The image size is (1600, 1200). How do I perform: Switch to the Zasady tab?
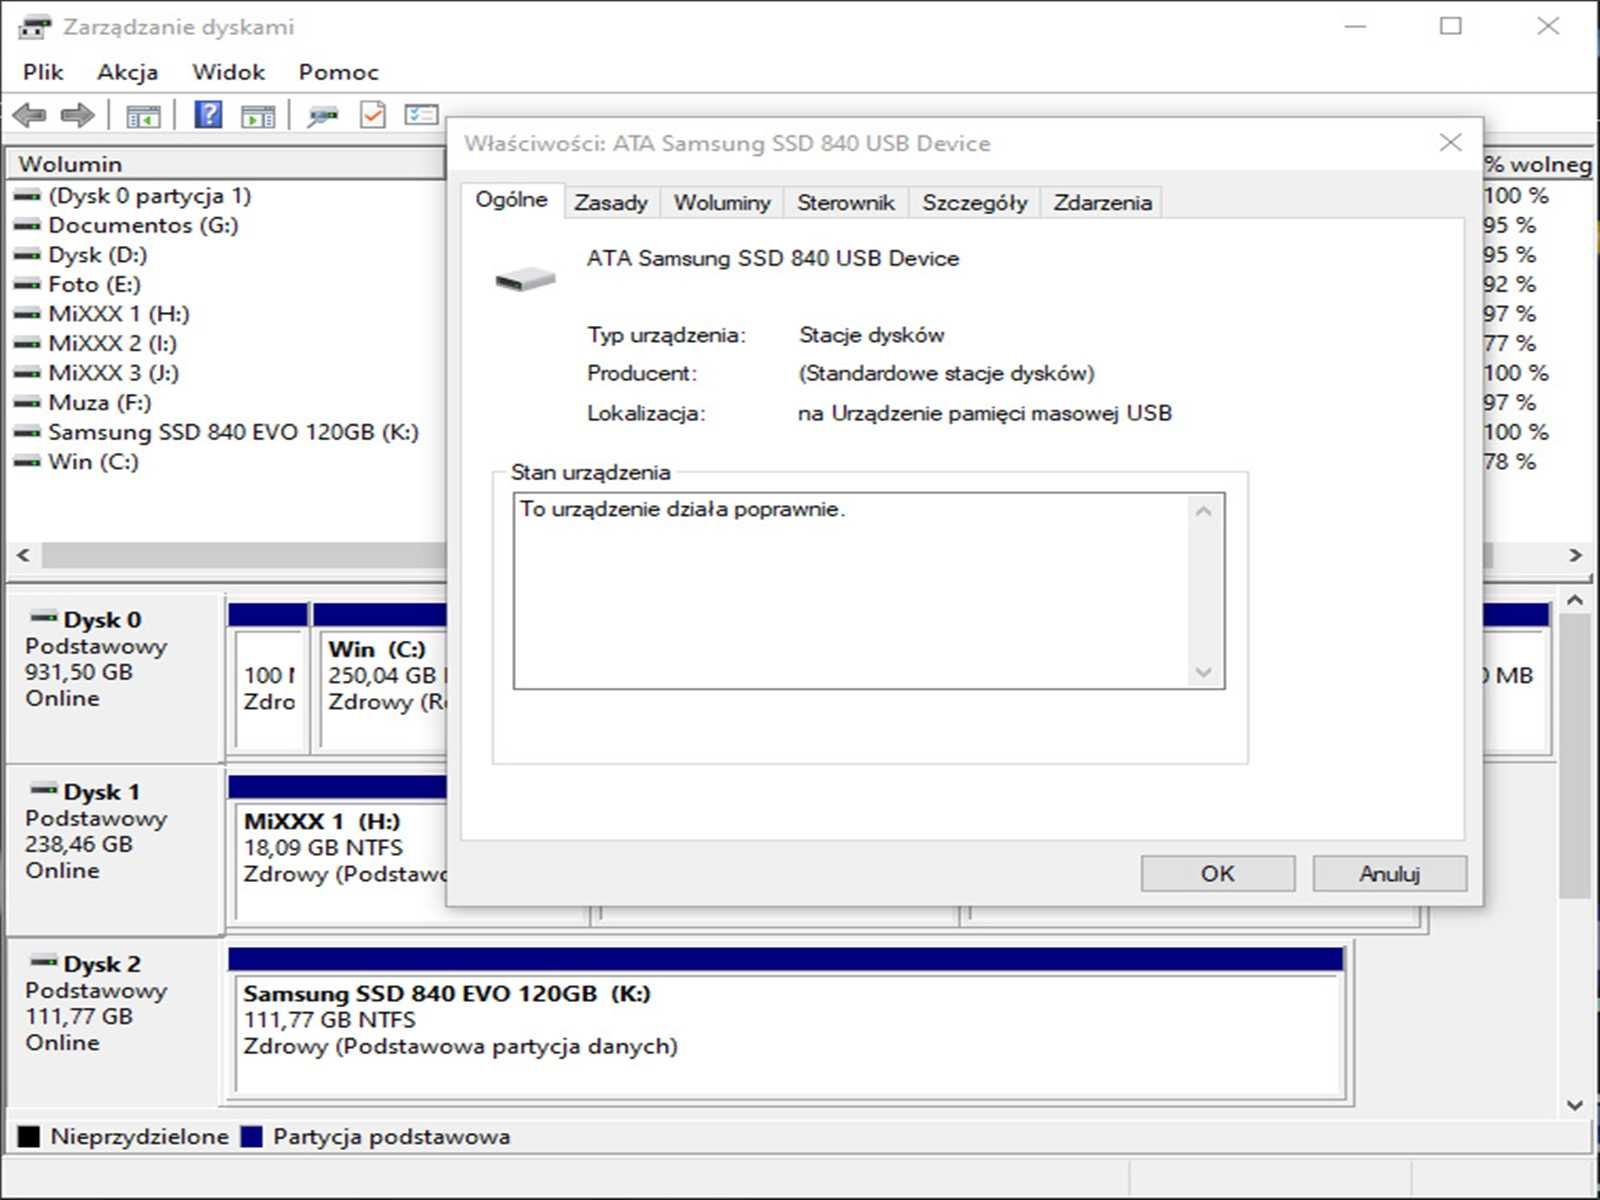point(611,203)
